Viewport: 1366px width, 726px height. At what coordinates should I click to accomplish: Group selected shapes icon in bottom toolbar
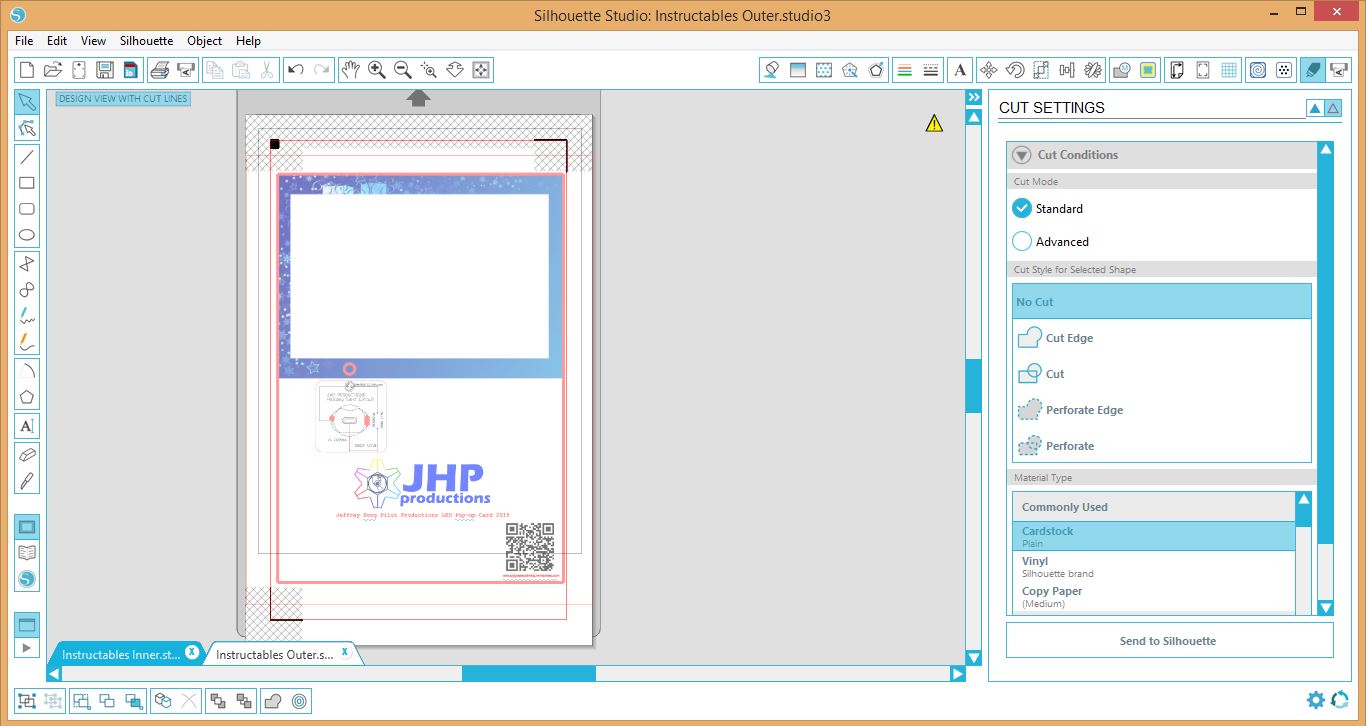pyautogui.click(x=27, y=701)
